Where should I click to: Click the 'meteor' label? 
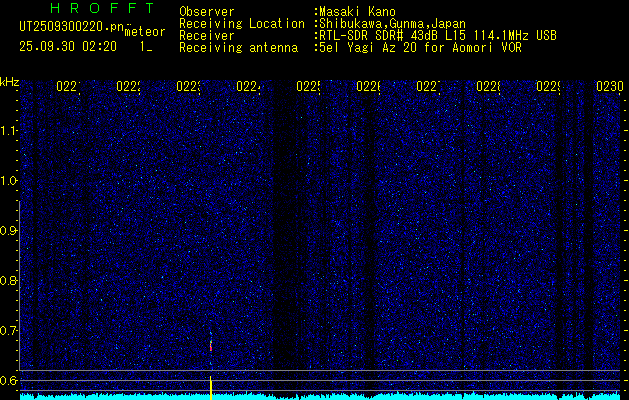(145, 32)
